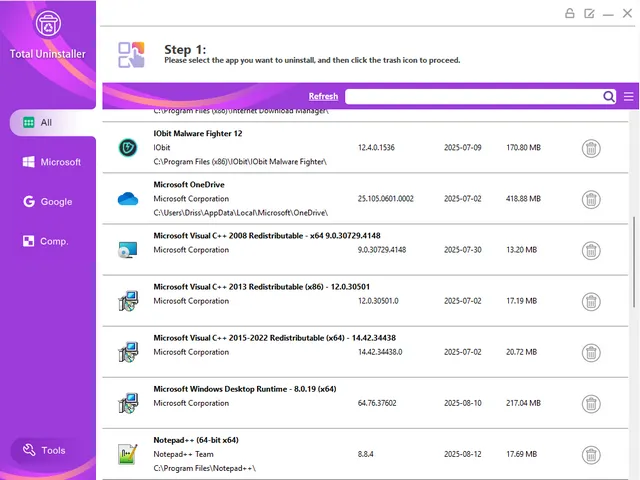Select Microsoft Visual C++ 2008 Redistributable title
Screen dimensions: 640x480
pos(267,236)
